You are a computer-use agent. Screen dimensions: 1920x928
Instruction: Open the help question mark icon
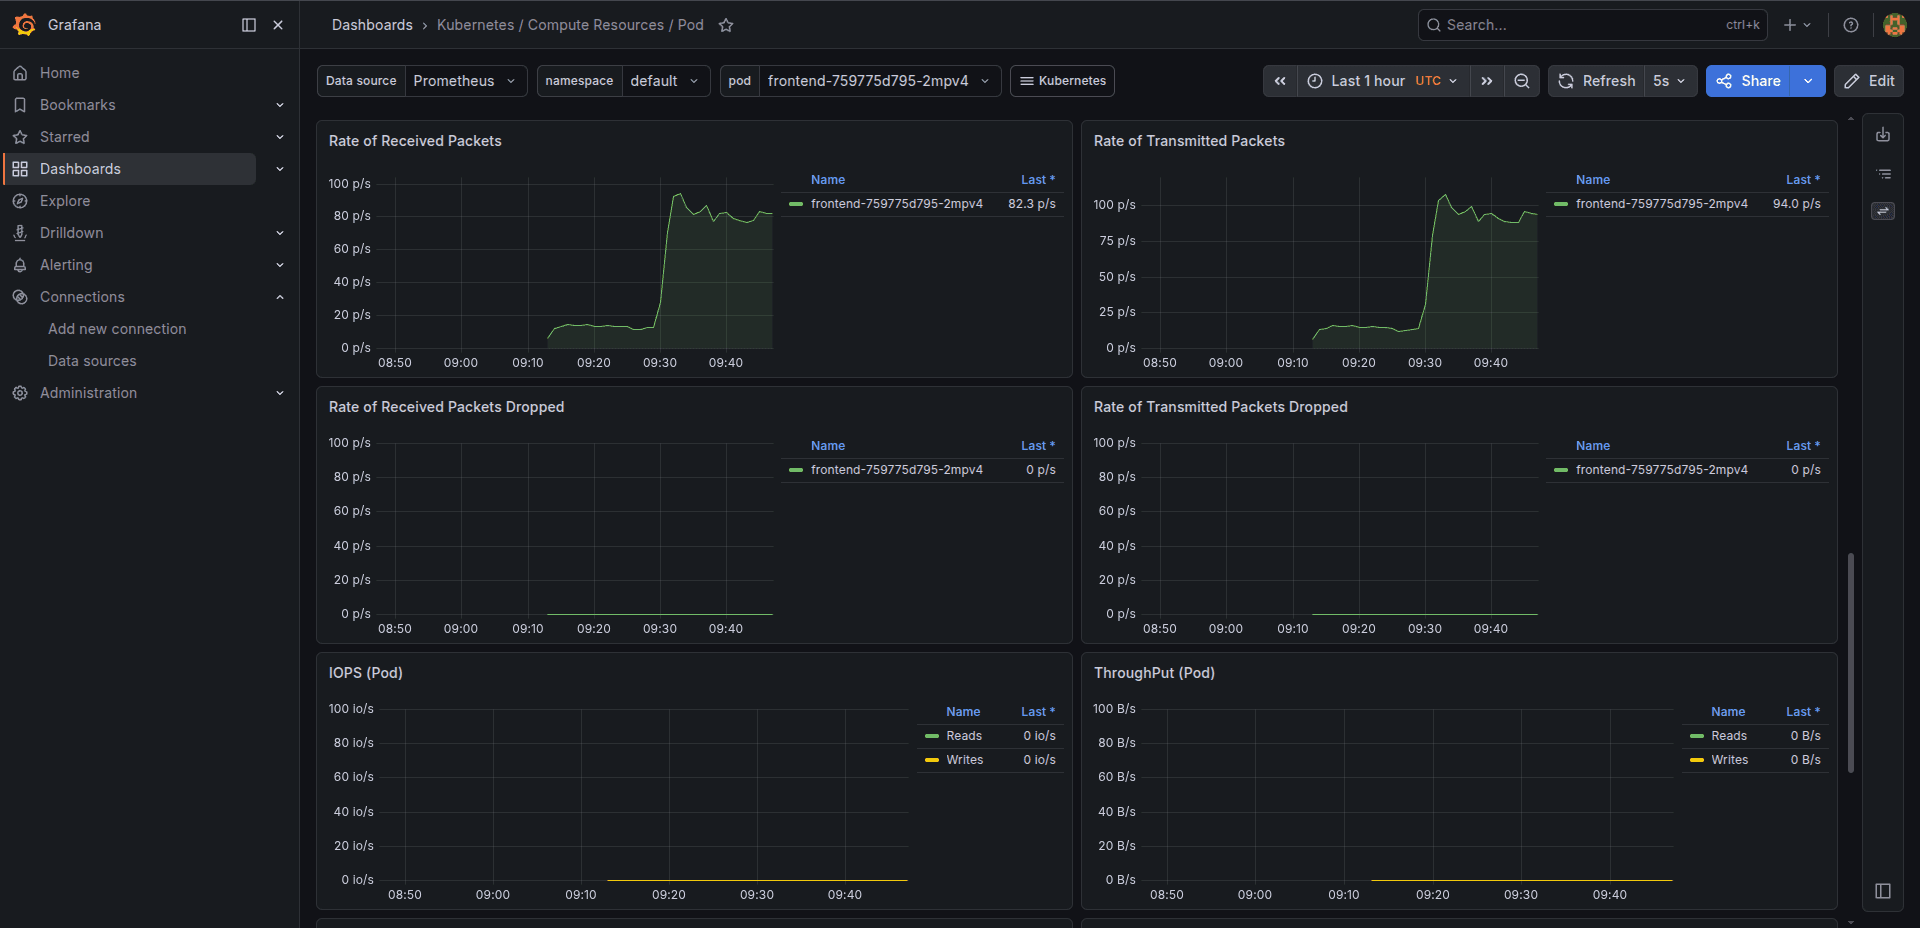pos(1851,25)
